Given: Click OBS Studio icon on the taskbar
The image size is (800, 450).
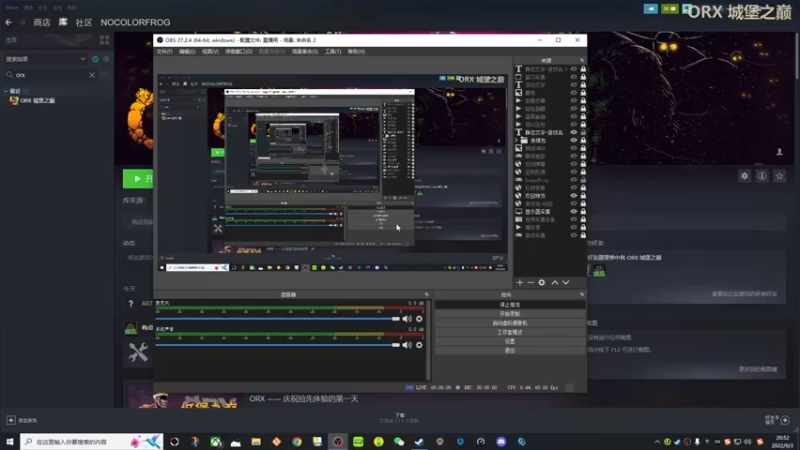Looking at the screenshot, I should click(x=338, y=442).
